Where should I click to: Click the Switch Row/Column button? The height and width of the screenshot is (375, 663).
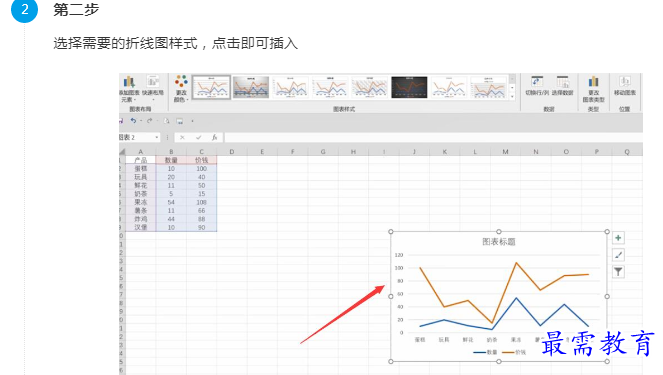(537, 86)
